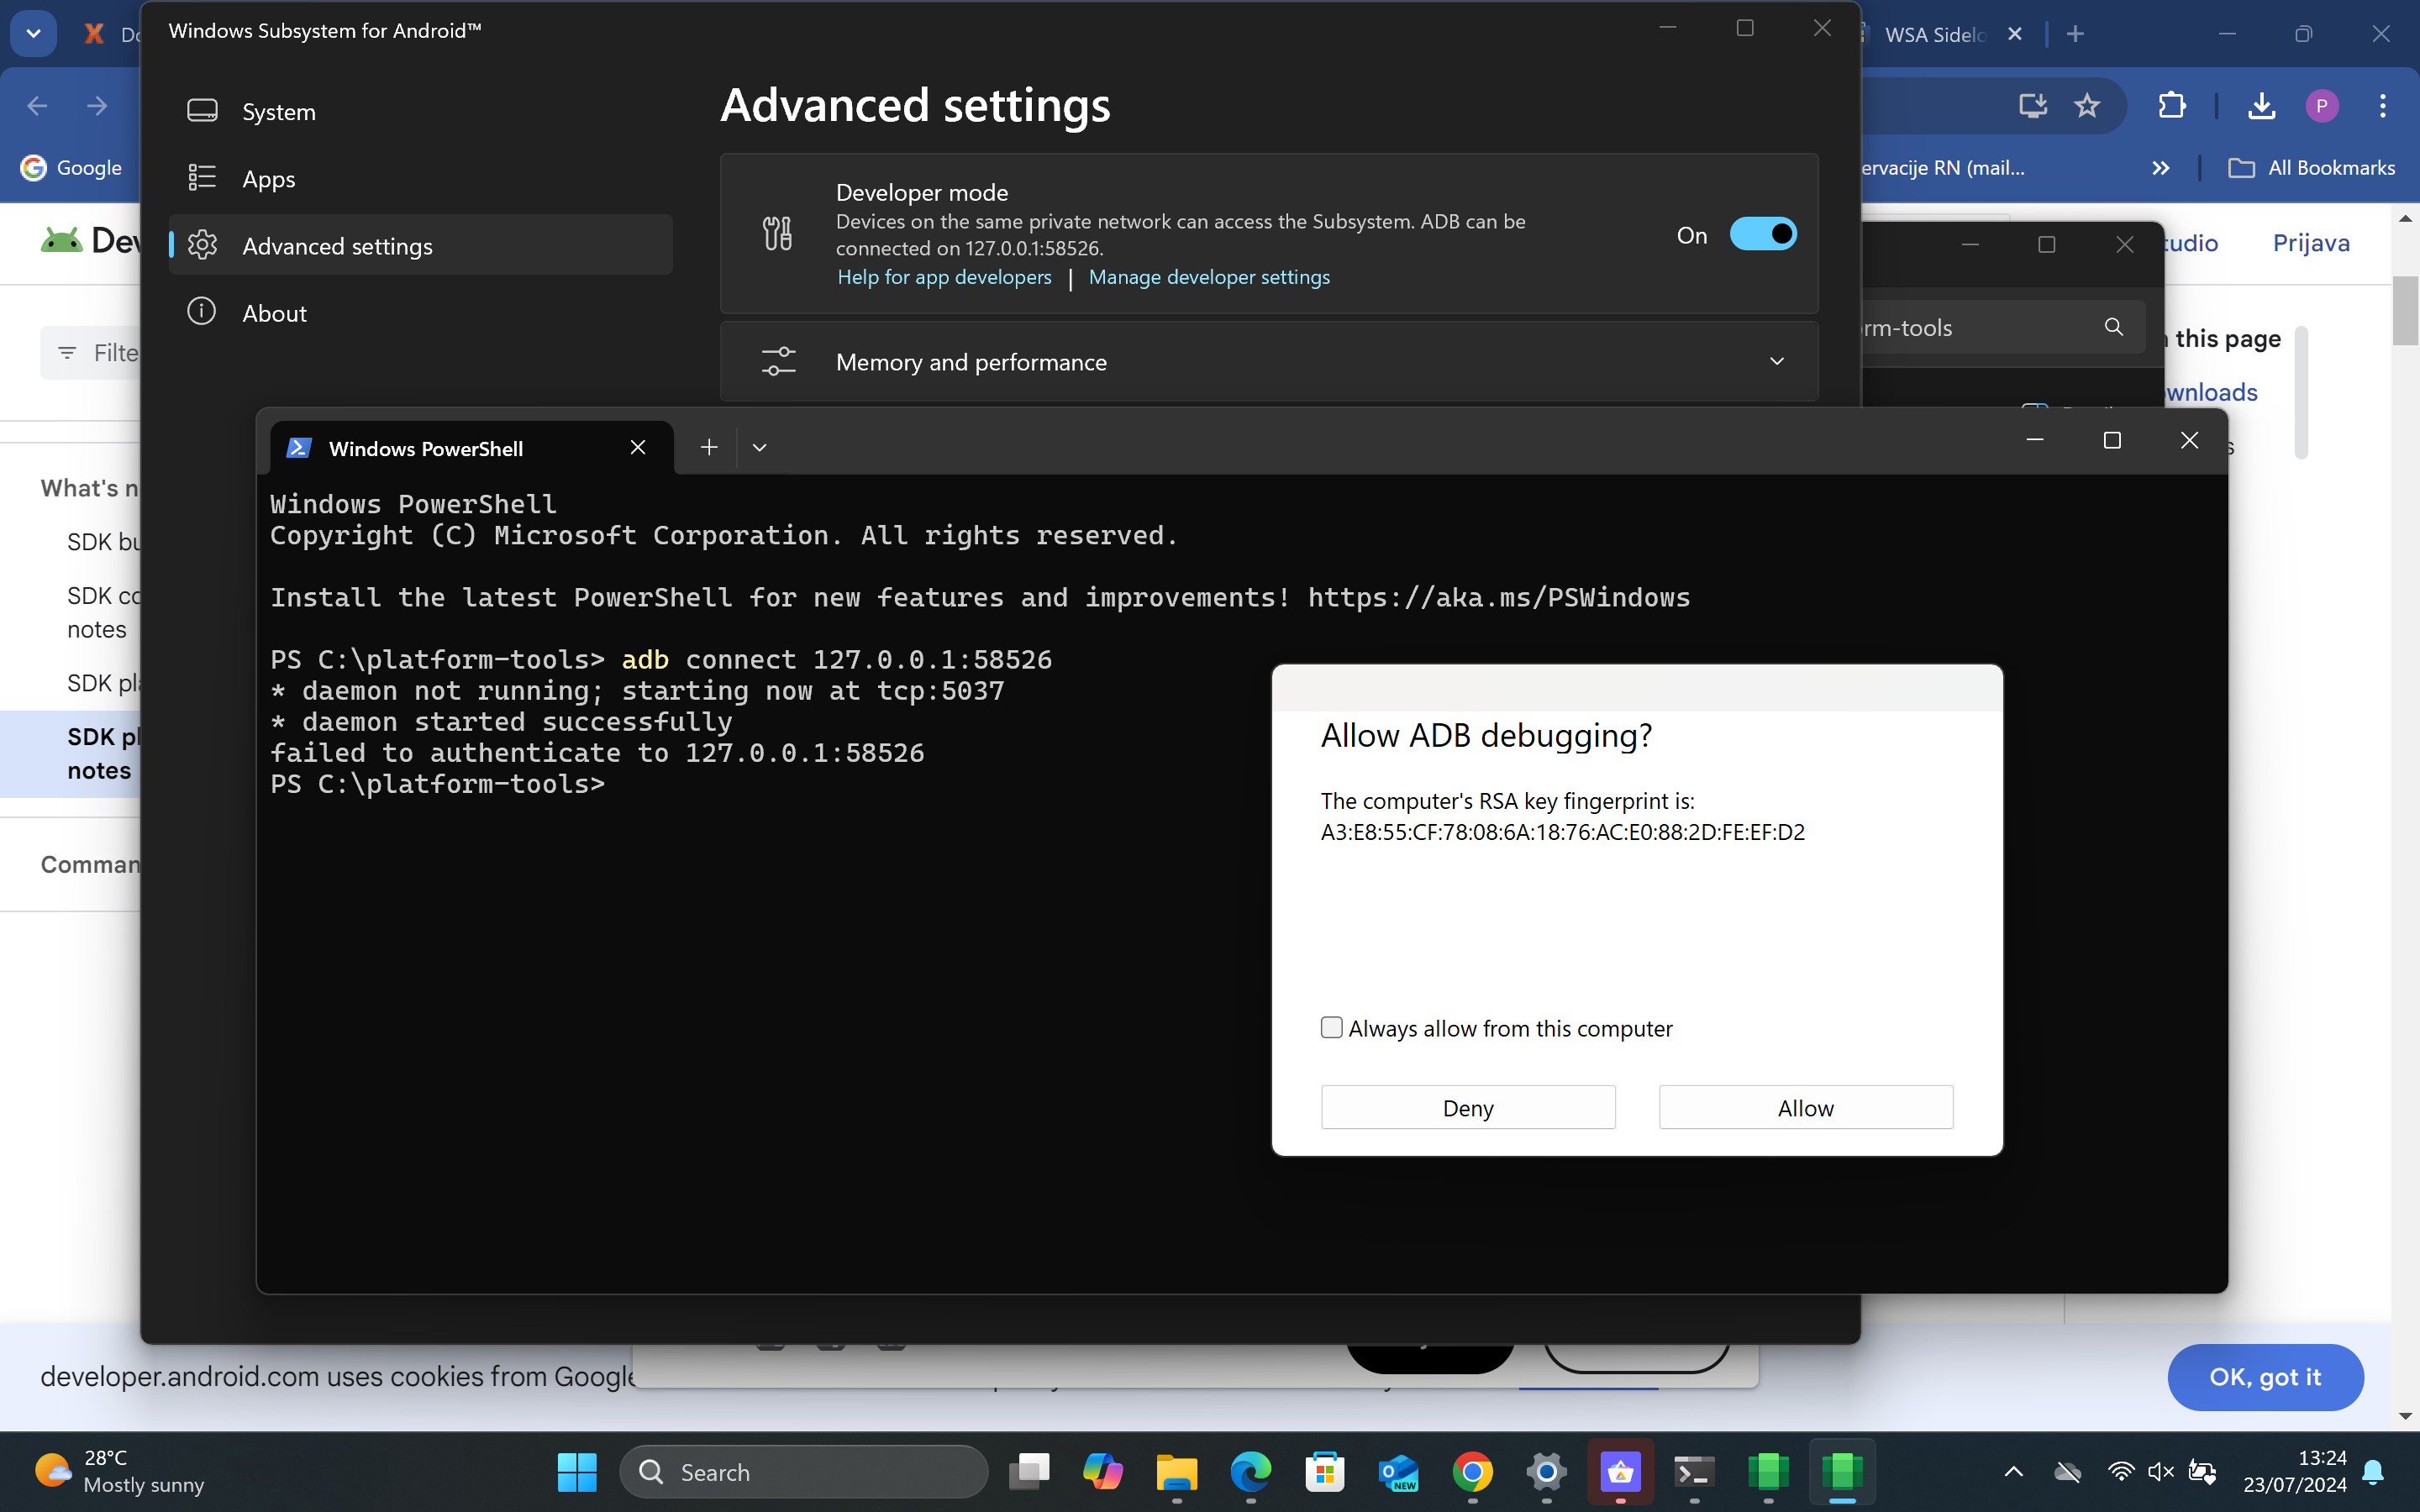Open the Windows Start menu
Viewport: 2420px width, 1512px height.
577,1471
